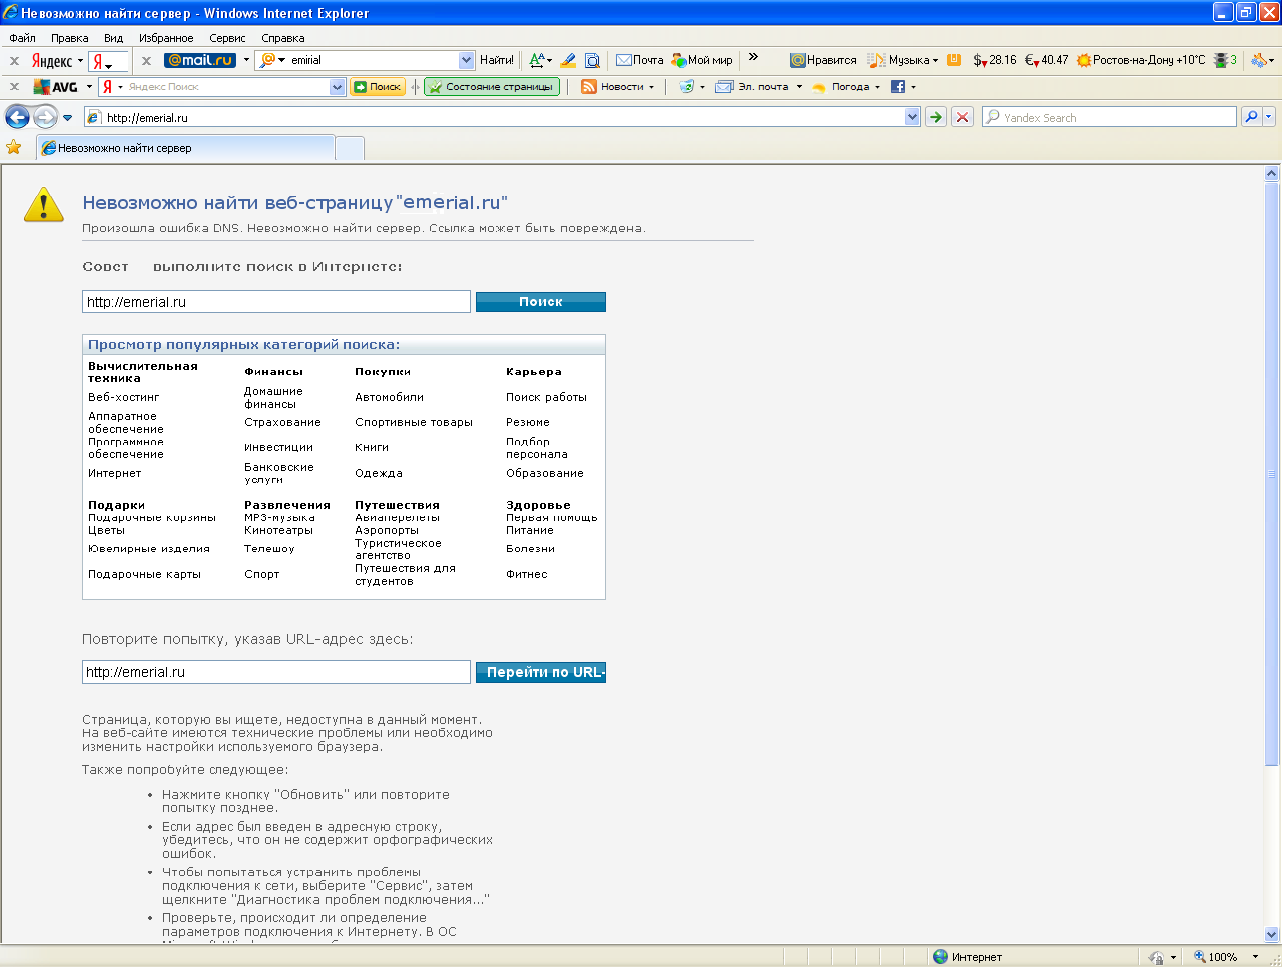
Task: Expand the address bar URL history dropdown
Action: (x=912, y=117)
